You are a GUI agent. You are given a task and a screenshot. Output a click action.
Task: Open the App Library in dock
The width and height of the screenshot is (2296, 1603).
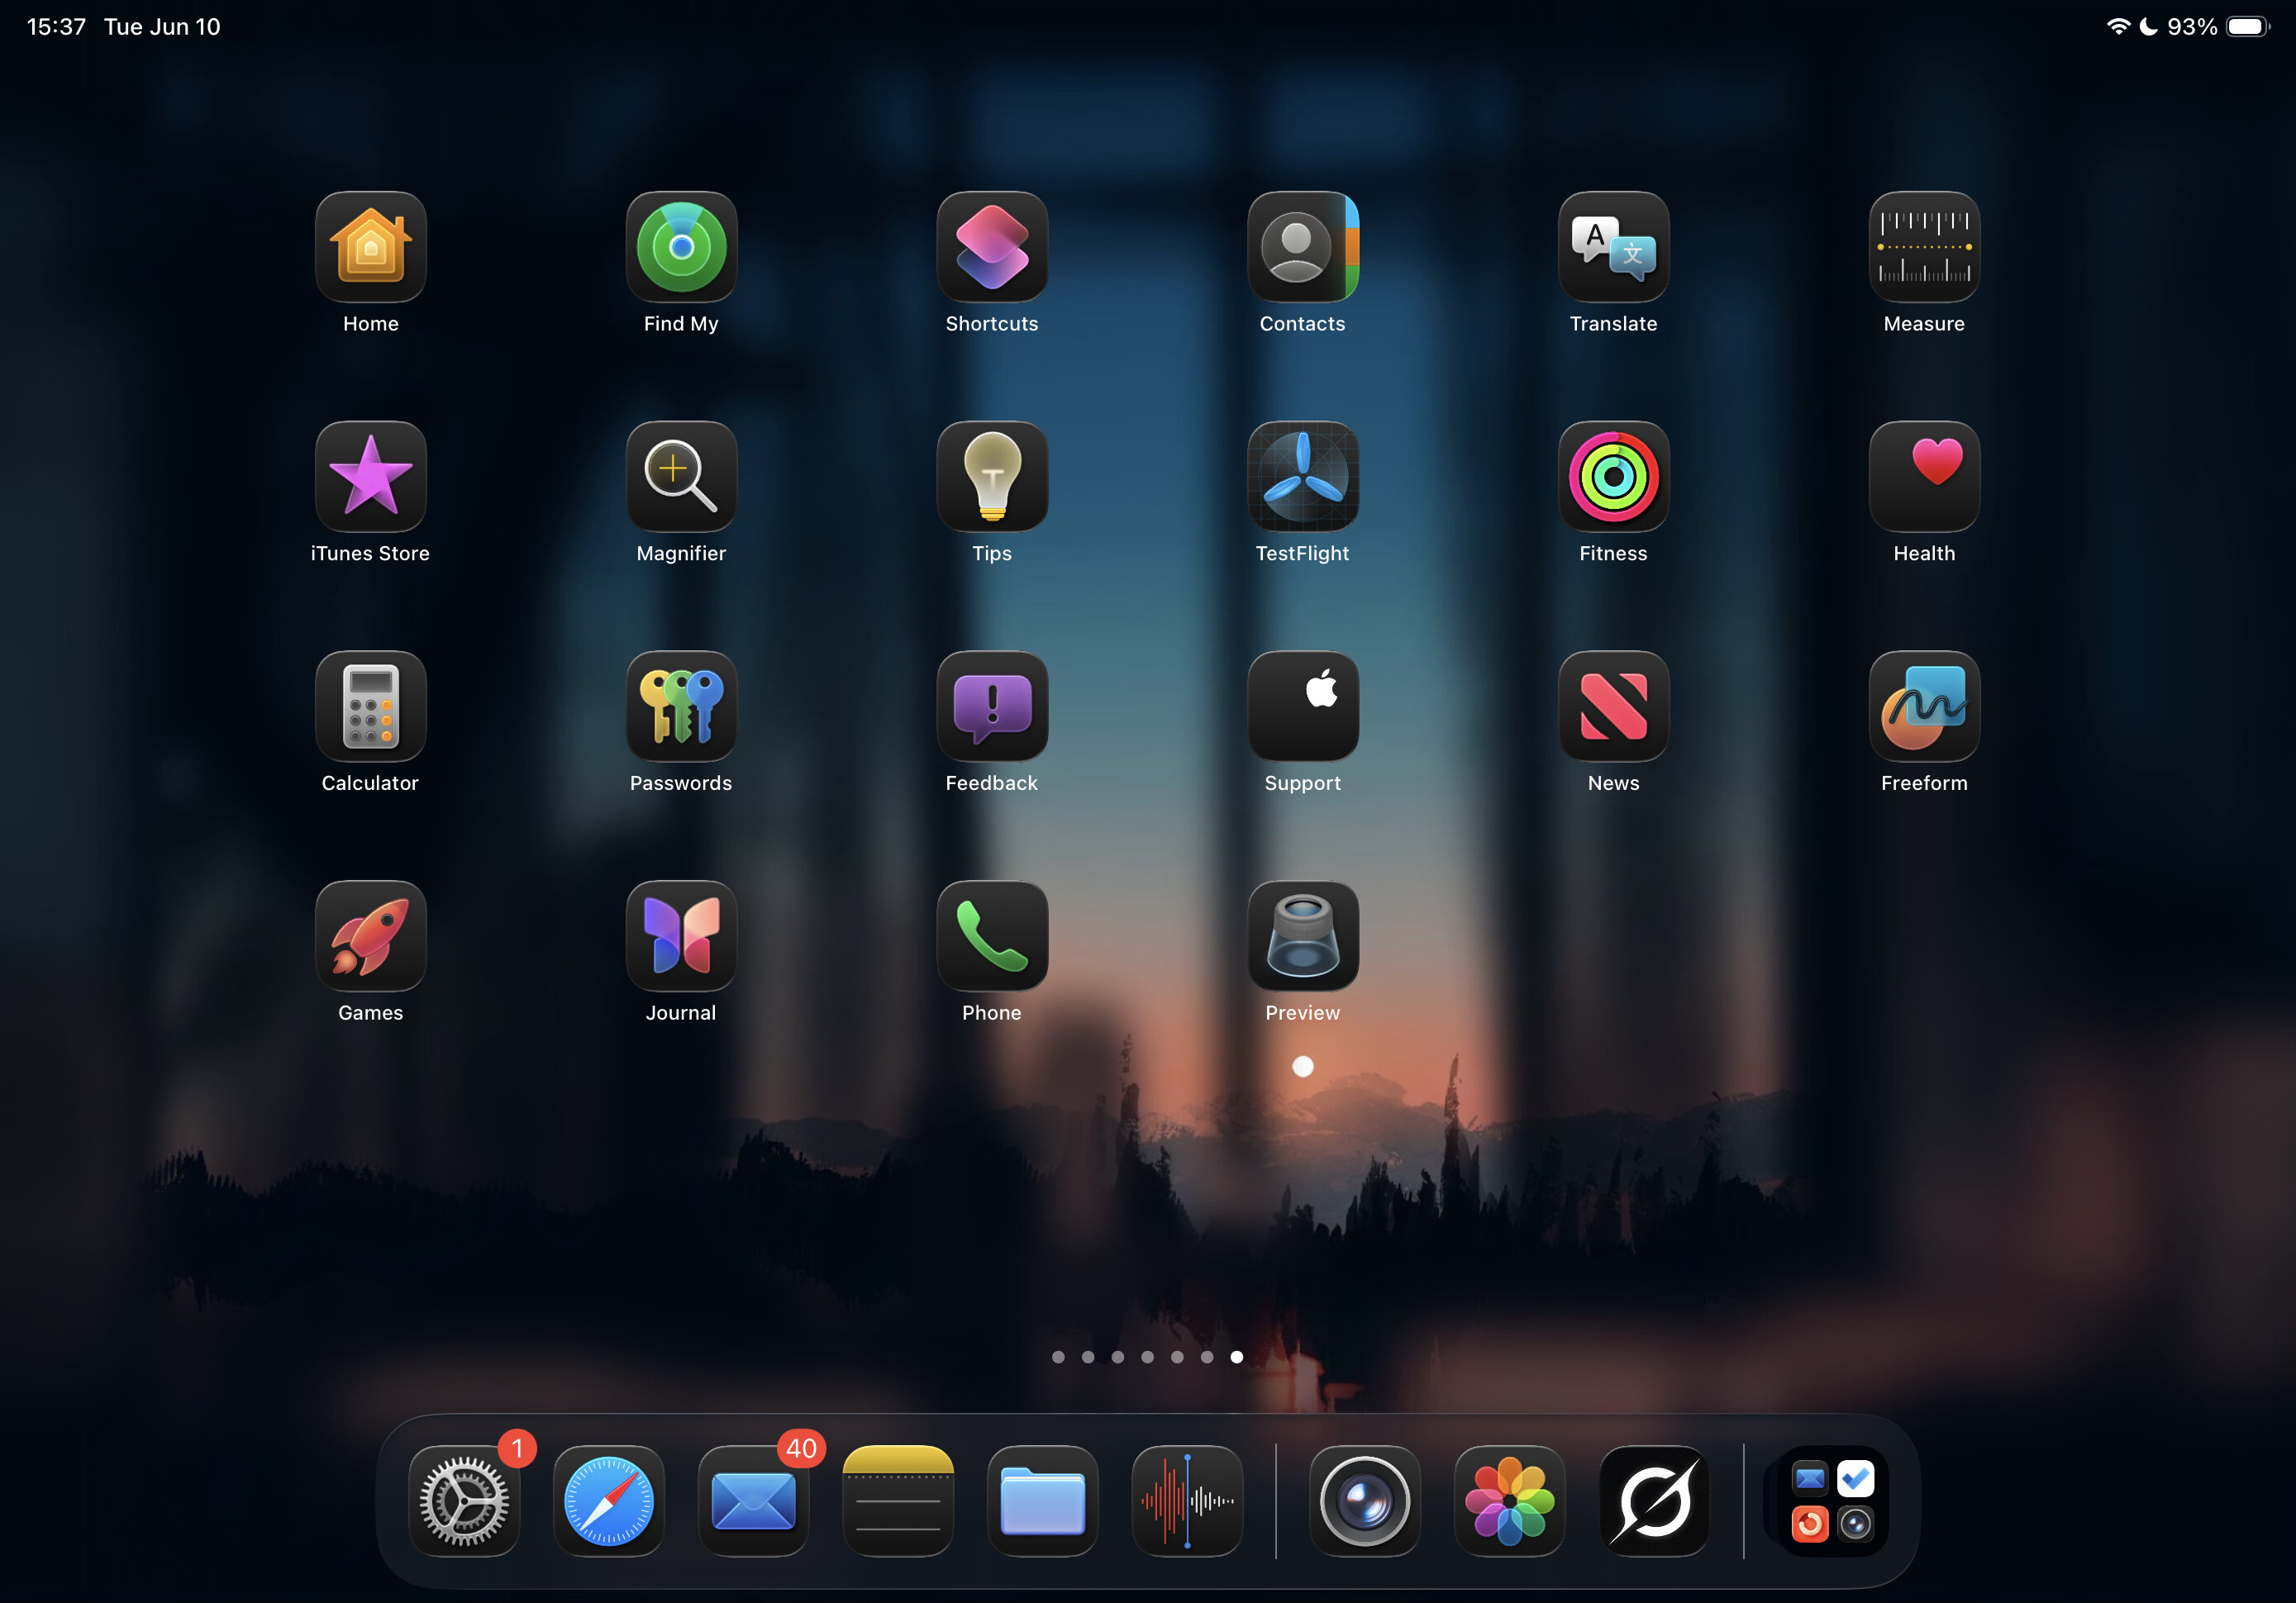click(1832, 1501)
